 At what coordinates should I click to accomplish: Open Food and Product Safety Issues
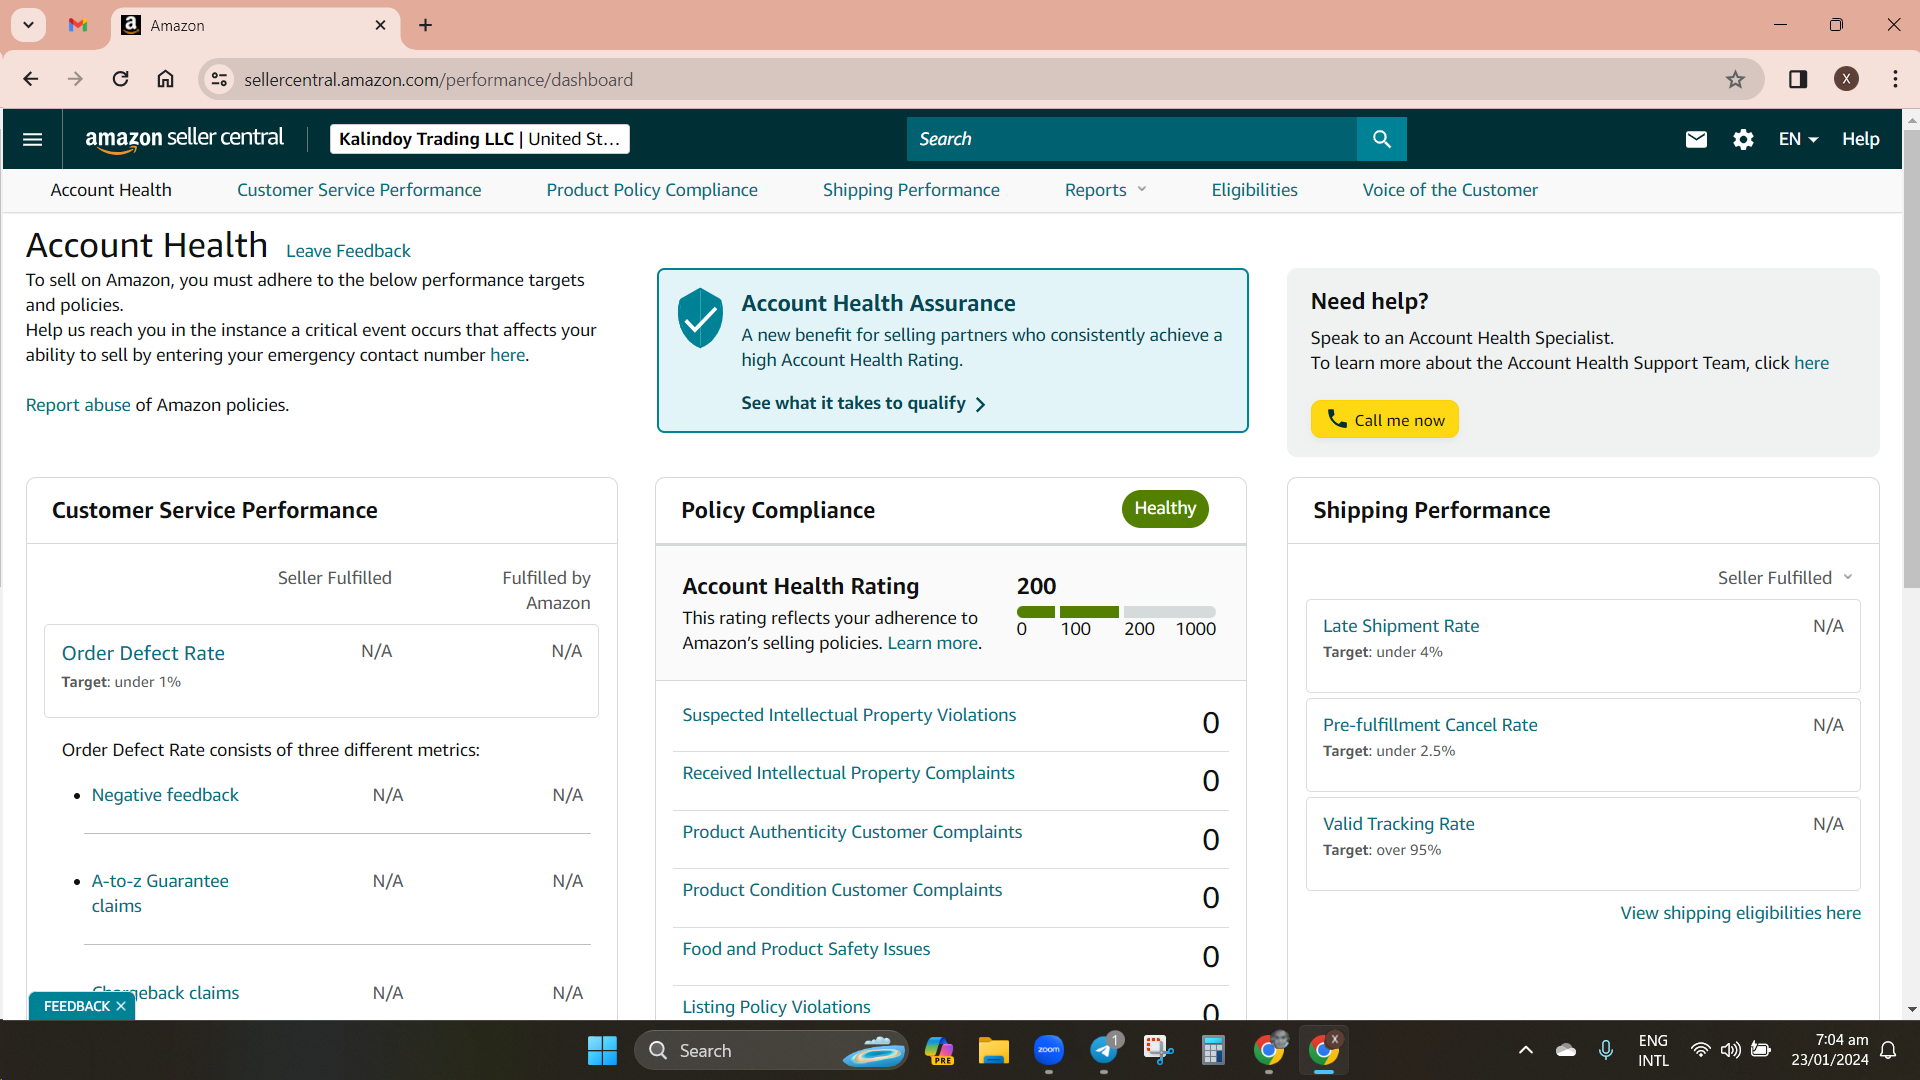coord(806,949)
